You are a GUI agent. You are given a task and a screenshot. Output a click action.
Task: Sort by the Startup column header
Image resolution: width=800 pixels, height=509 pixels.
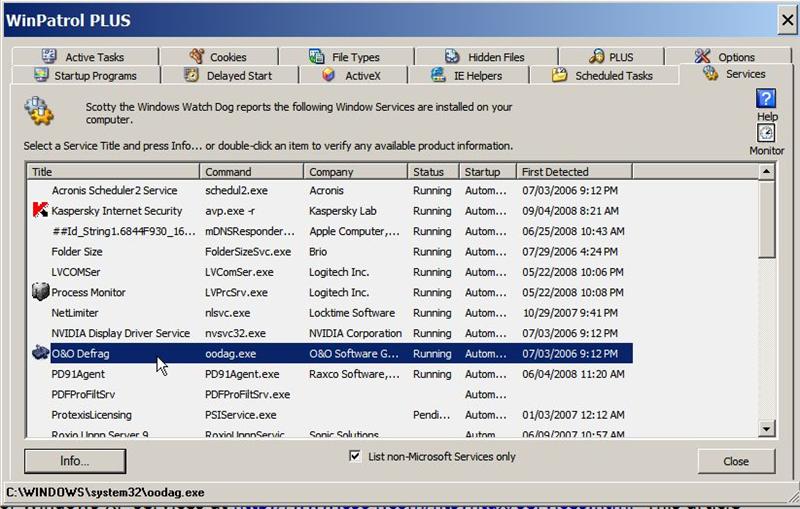[x=488, y=172]
